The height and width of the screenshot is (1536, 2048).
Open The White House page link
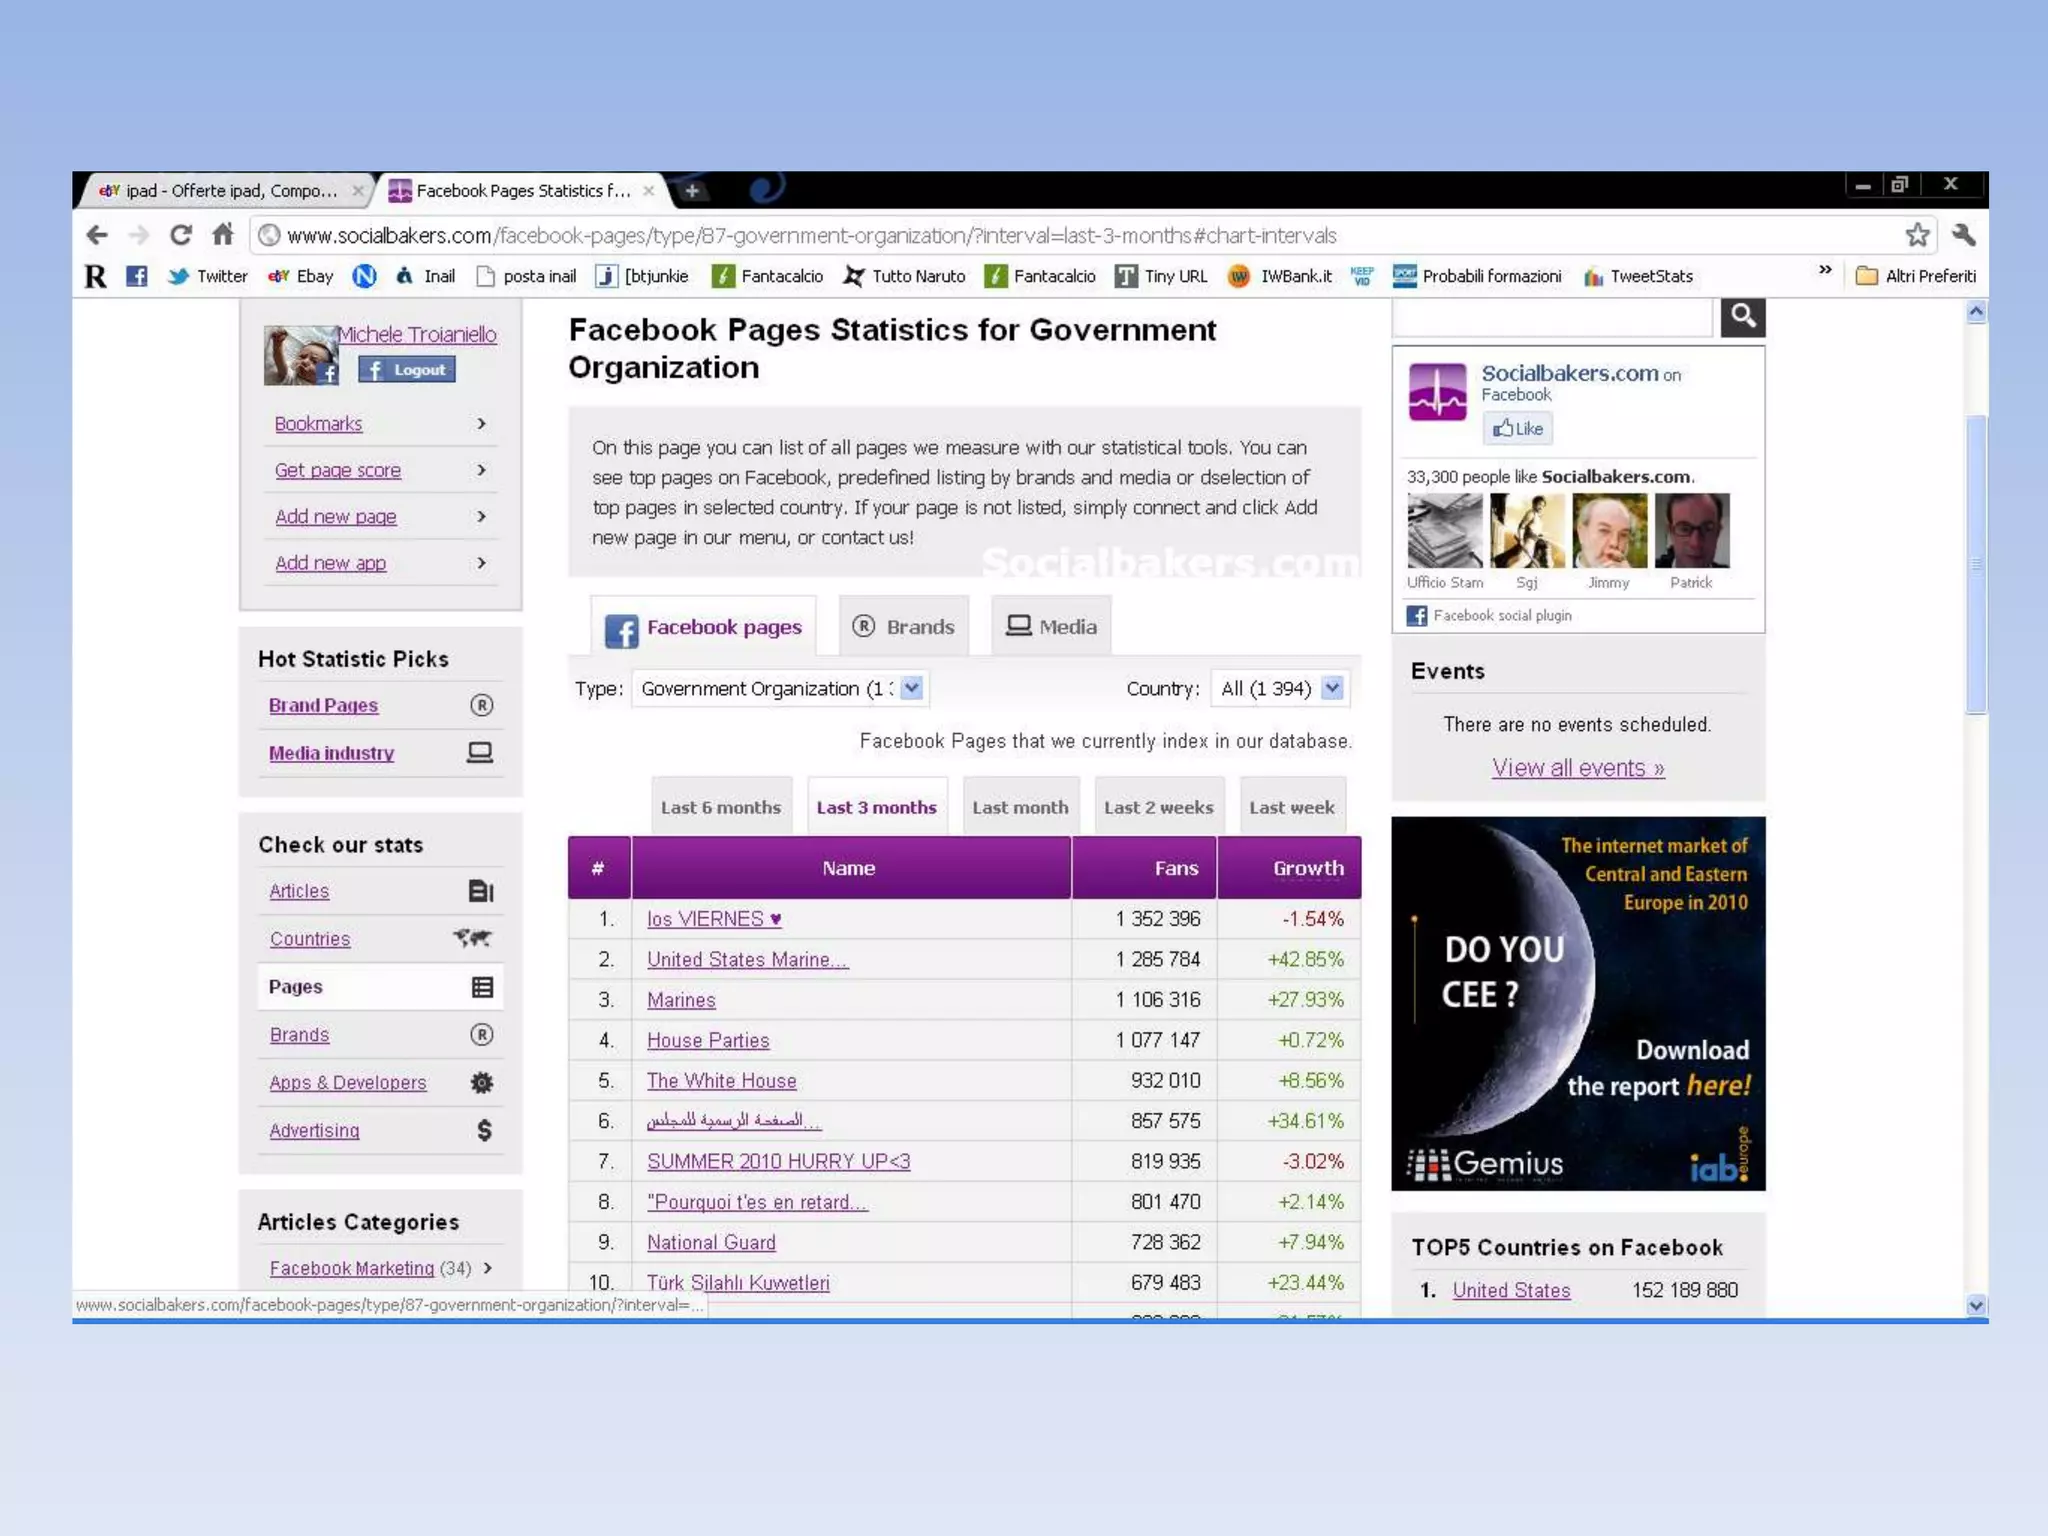[x=721, y=1081]
